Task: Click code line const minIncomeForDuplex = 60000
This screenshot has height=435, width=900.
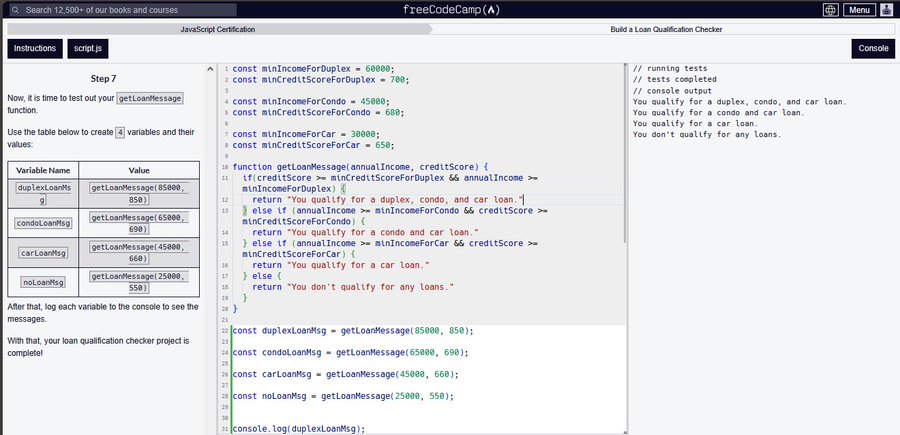Action: tap(313, 69)
